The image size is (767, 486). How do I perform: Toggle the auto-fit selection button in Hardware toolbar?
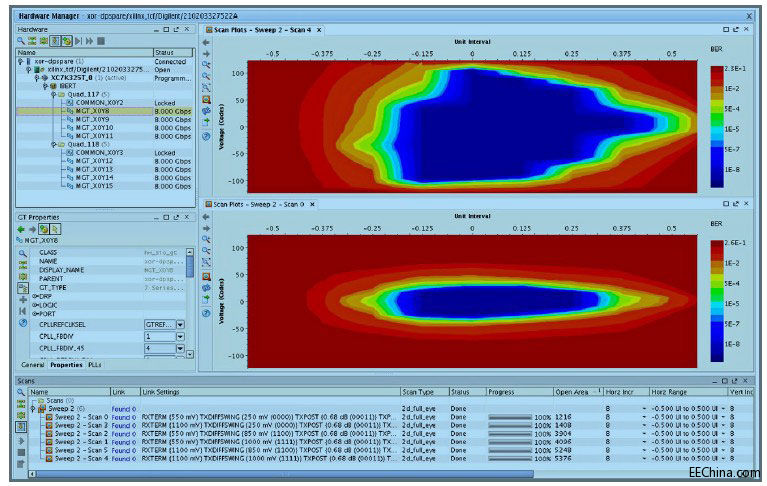click(55, 41)
